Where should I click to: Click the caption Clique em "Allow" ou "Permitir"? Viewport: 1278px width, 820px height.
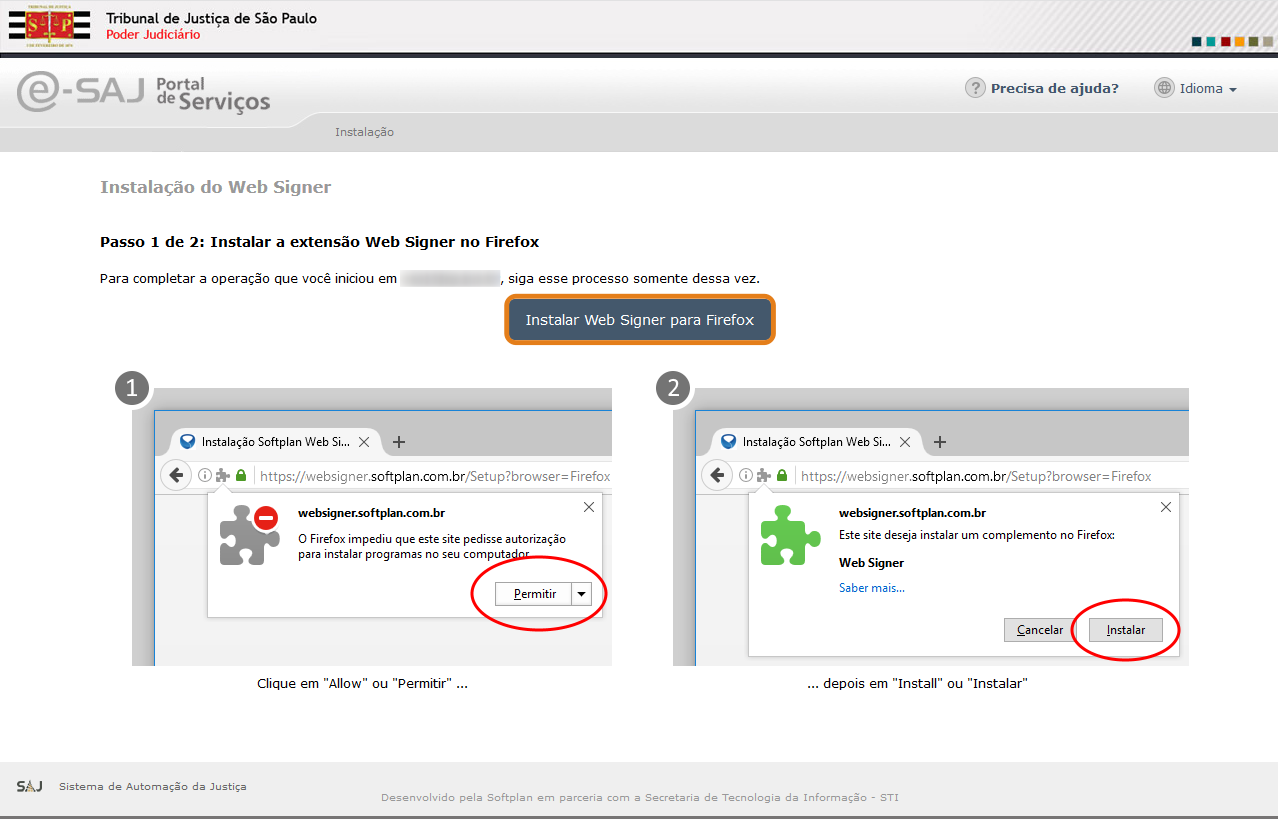click(x=363, y=684)
